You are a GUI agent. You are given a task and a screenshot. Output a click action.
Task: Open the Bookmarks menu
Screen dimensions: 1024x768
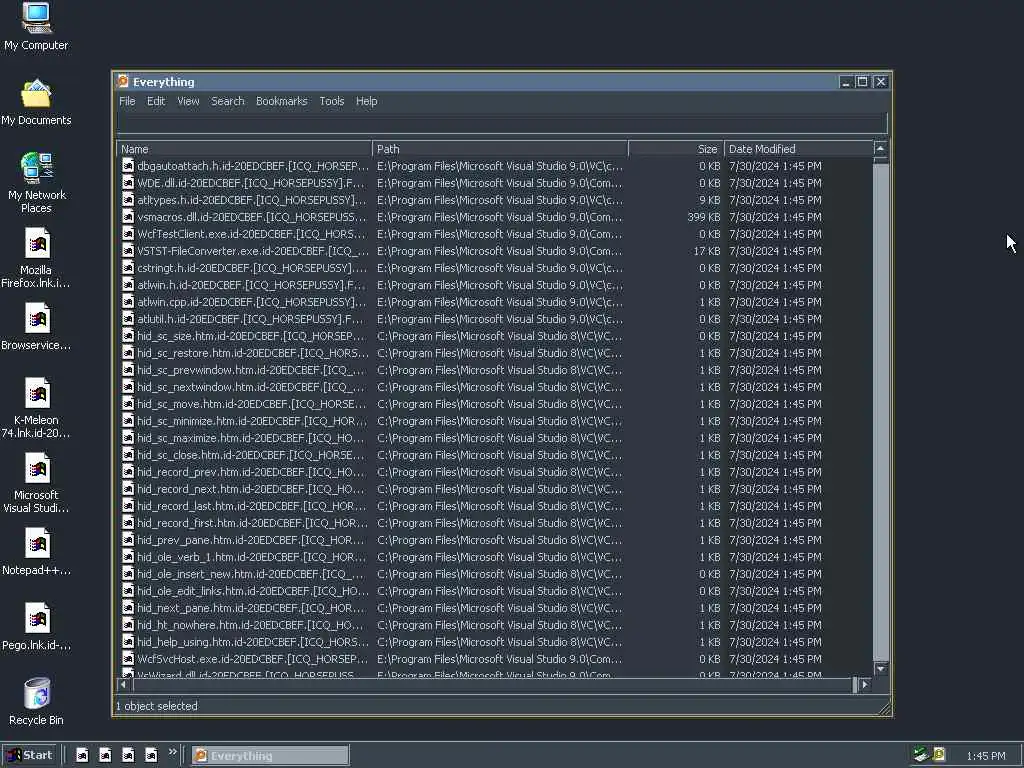click(281, 101)
